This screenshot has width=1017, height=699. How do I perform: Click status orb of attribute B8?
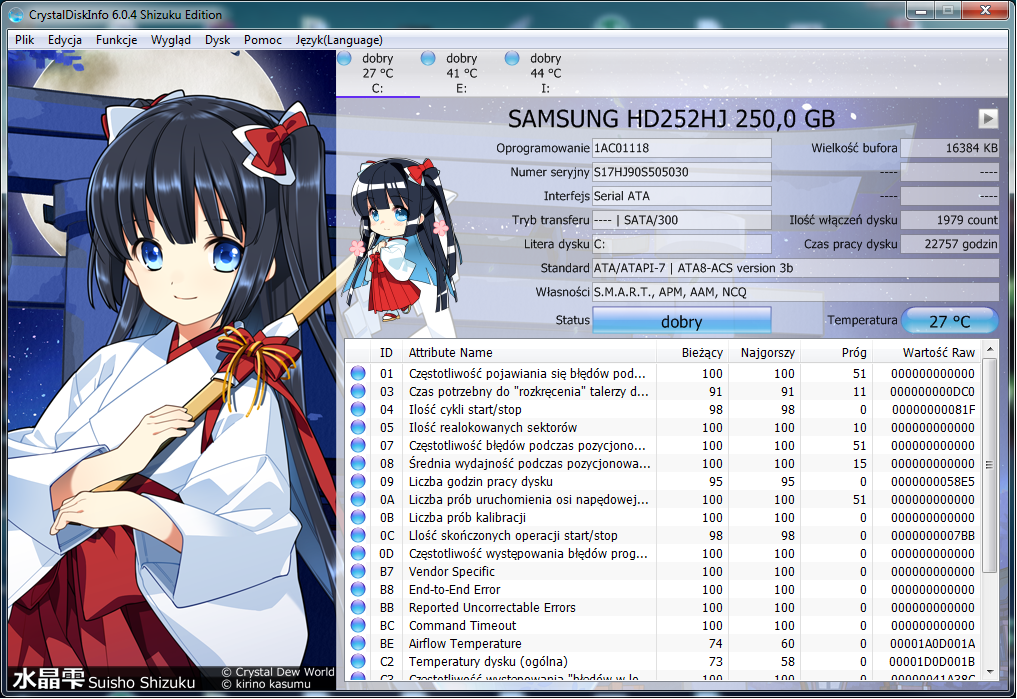click(x=358, y=589)
